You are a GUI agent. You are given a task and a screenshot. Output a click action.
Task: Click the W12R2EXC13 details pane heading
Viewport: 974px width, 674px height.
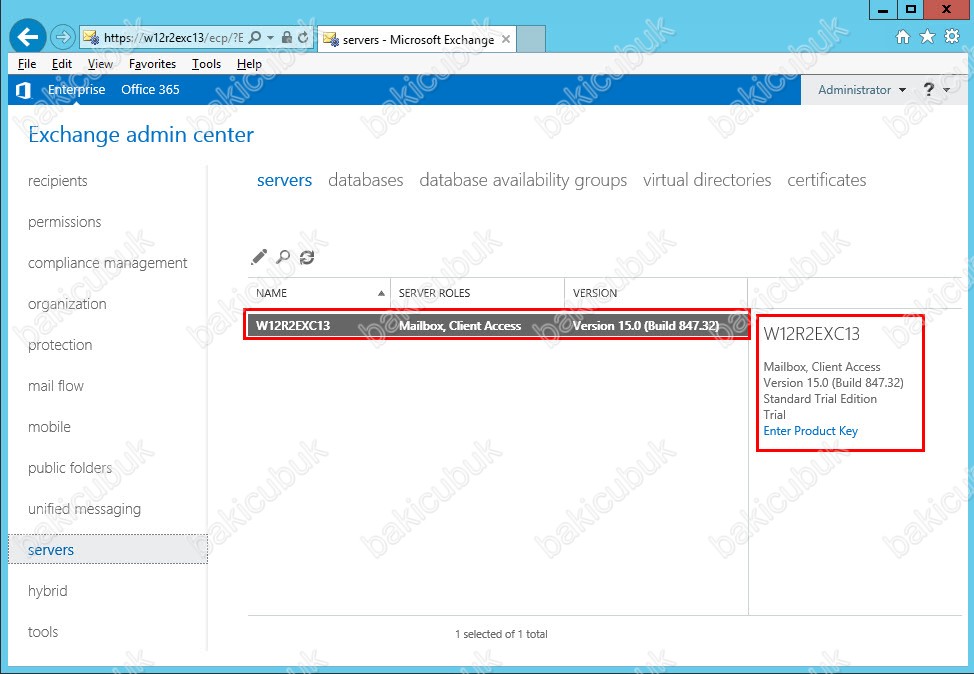coord(812,334)
